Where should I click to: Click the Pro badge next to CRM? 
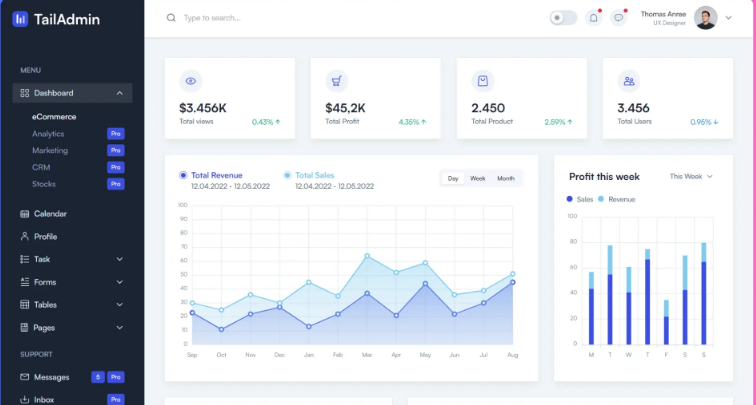pyautogui.click(x=116, y=167)
